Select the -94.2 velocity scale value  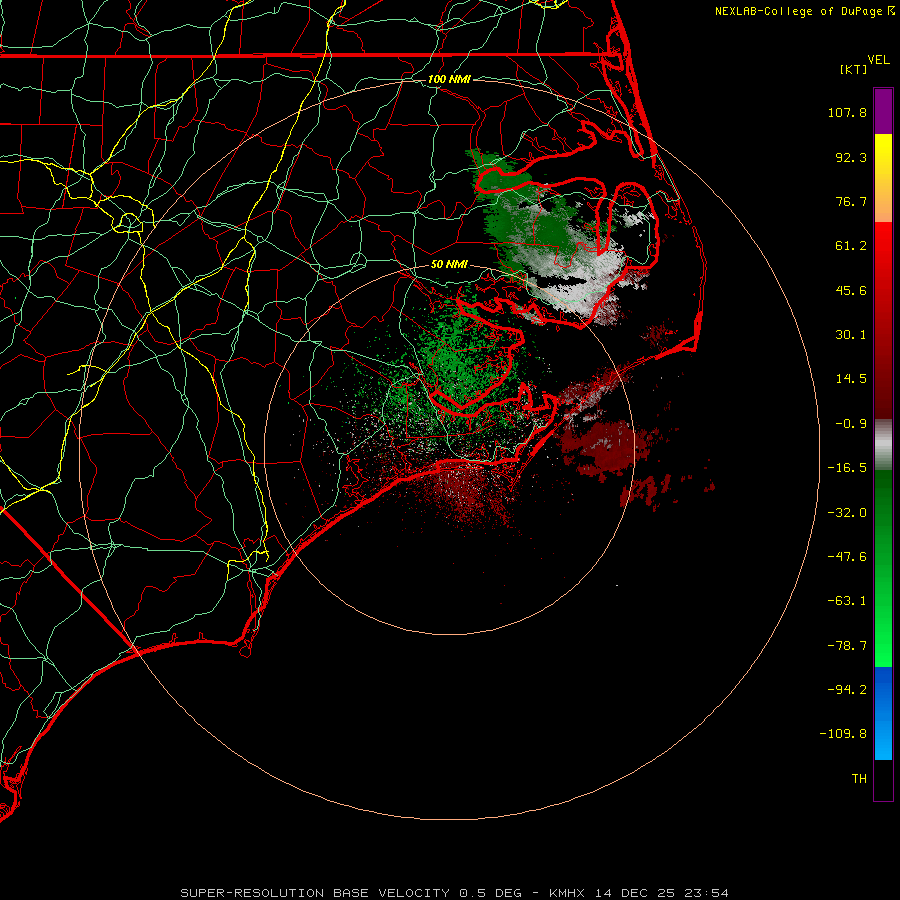pyautogui.click(x=847, y=689)
